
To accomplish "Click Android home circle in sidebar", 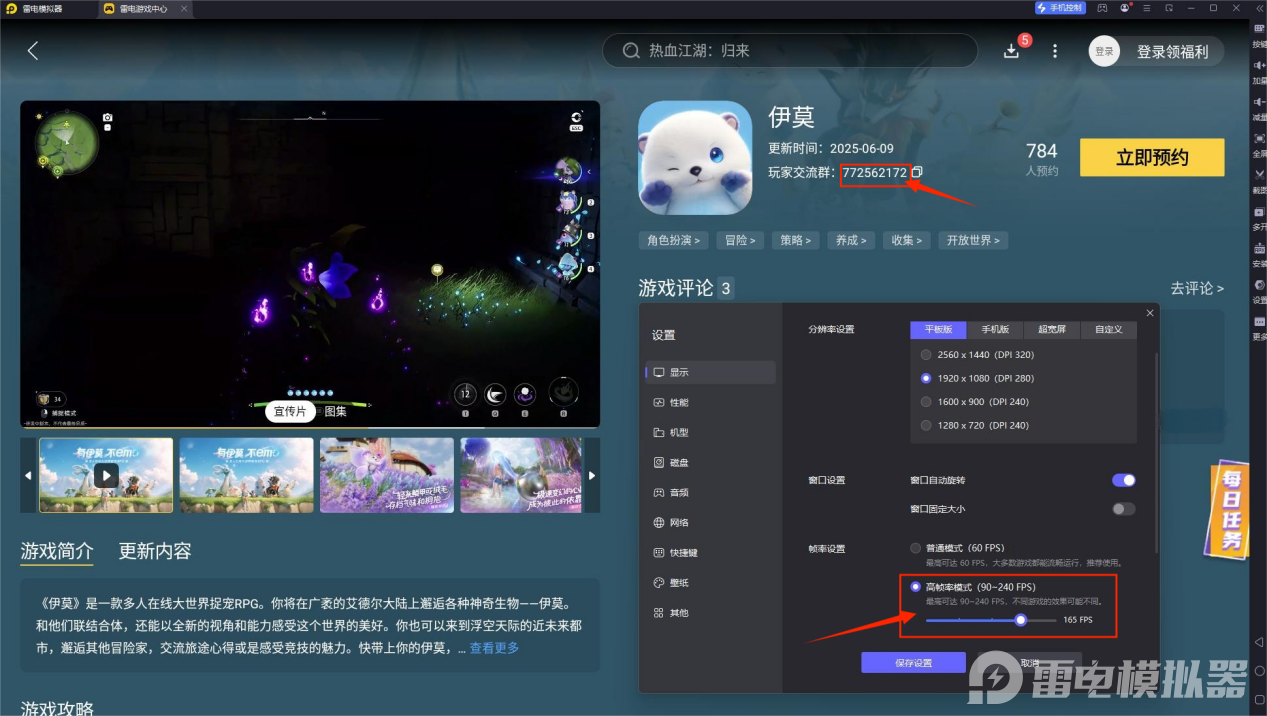I will coord(1259,671).
